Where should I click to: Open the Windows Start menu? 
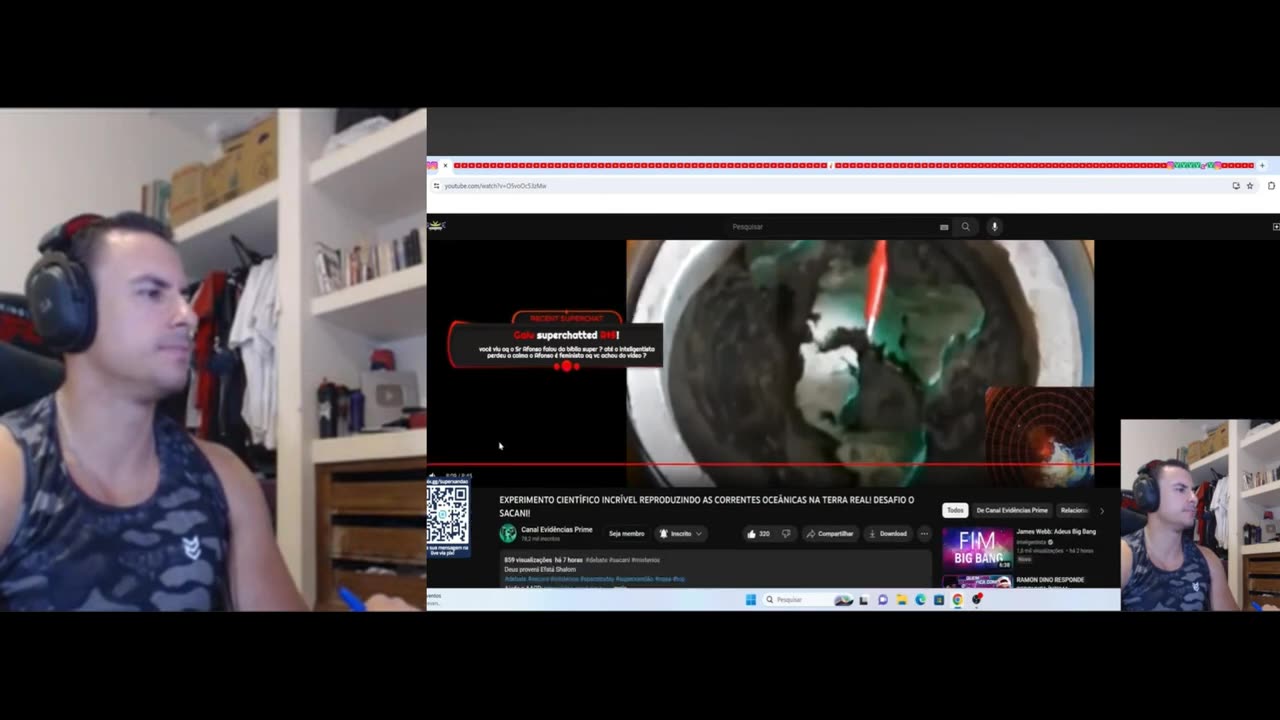point(750,600)
